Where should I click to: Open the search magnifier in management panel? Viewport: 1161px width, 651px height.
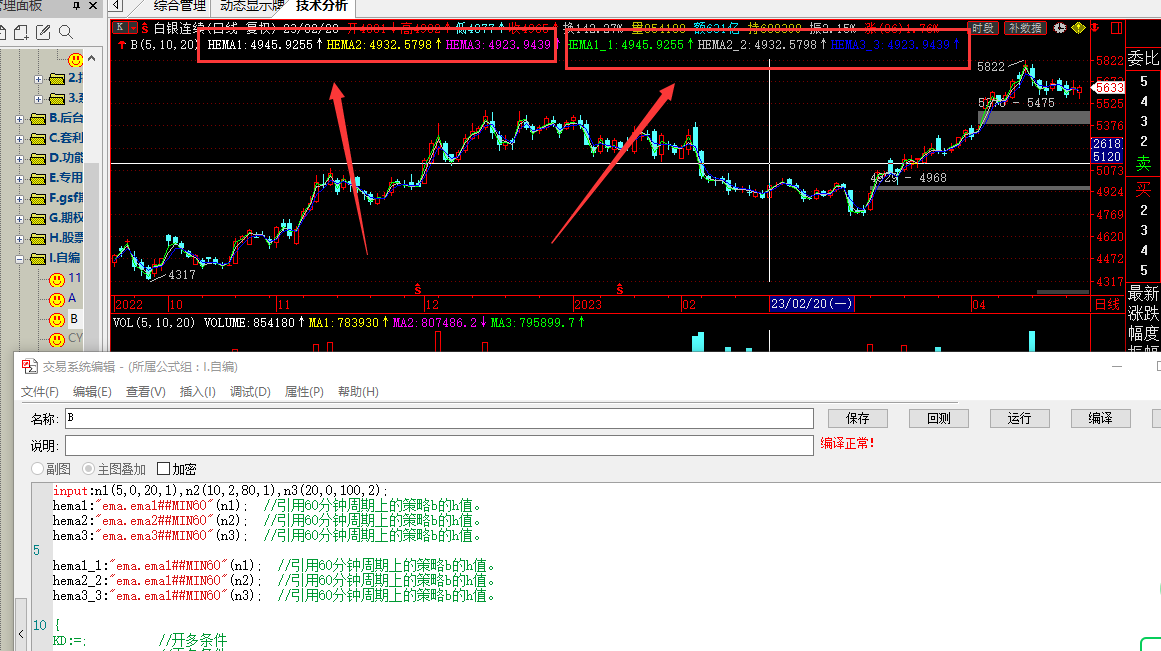click(66, 32)
